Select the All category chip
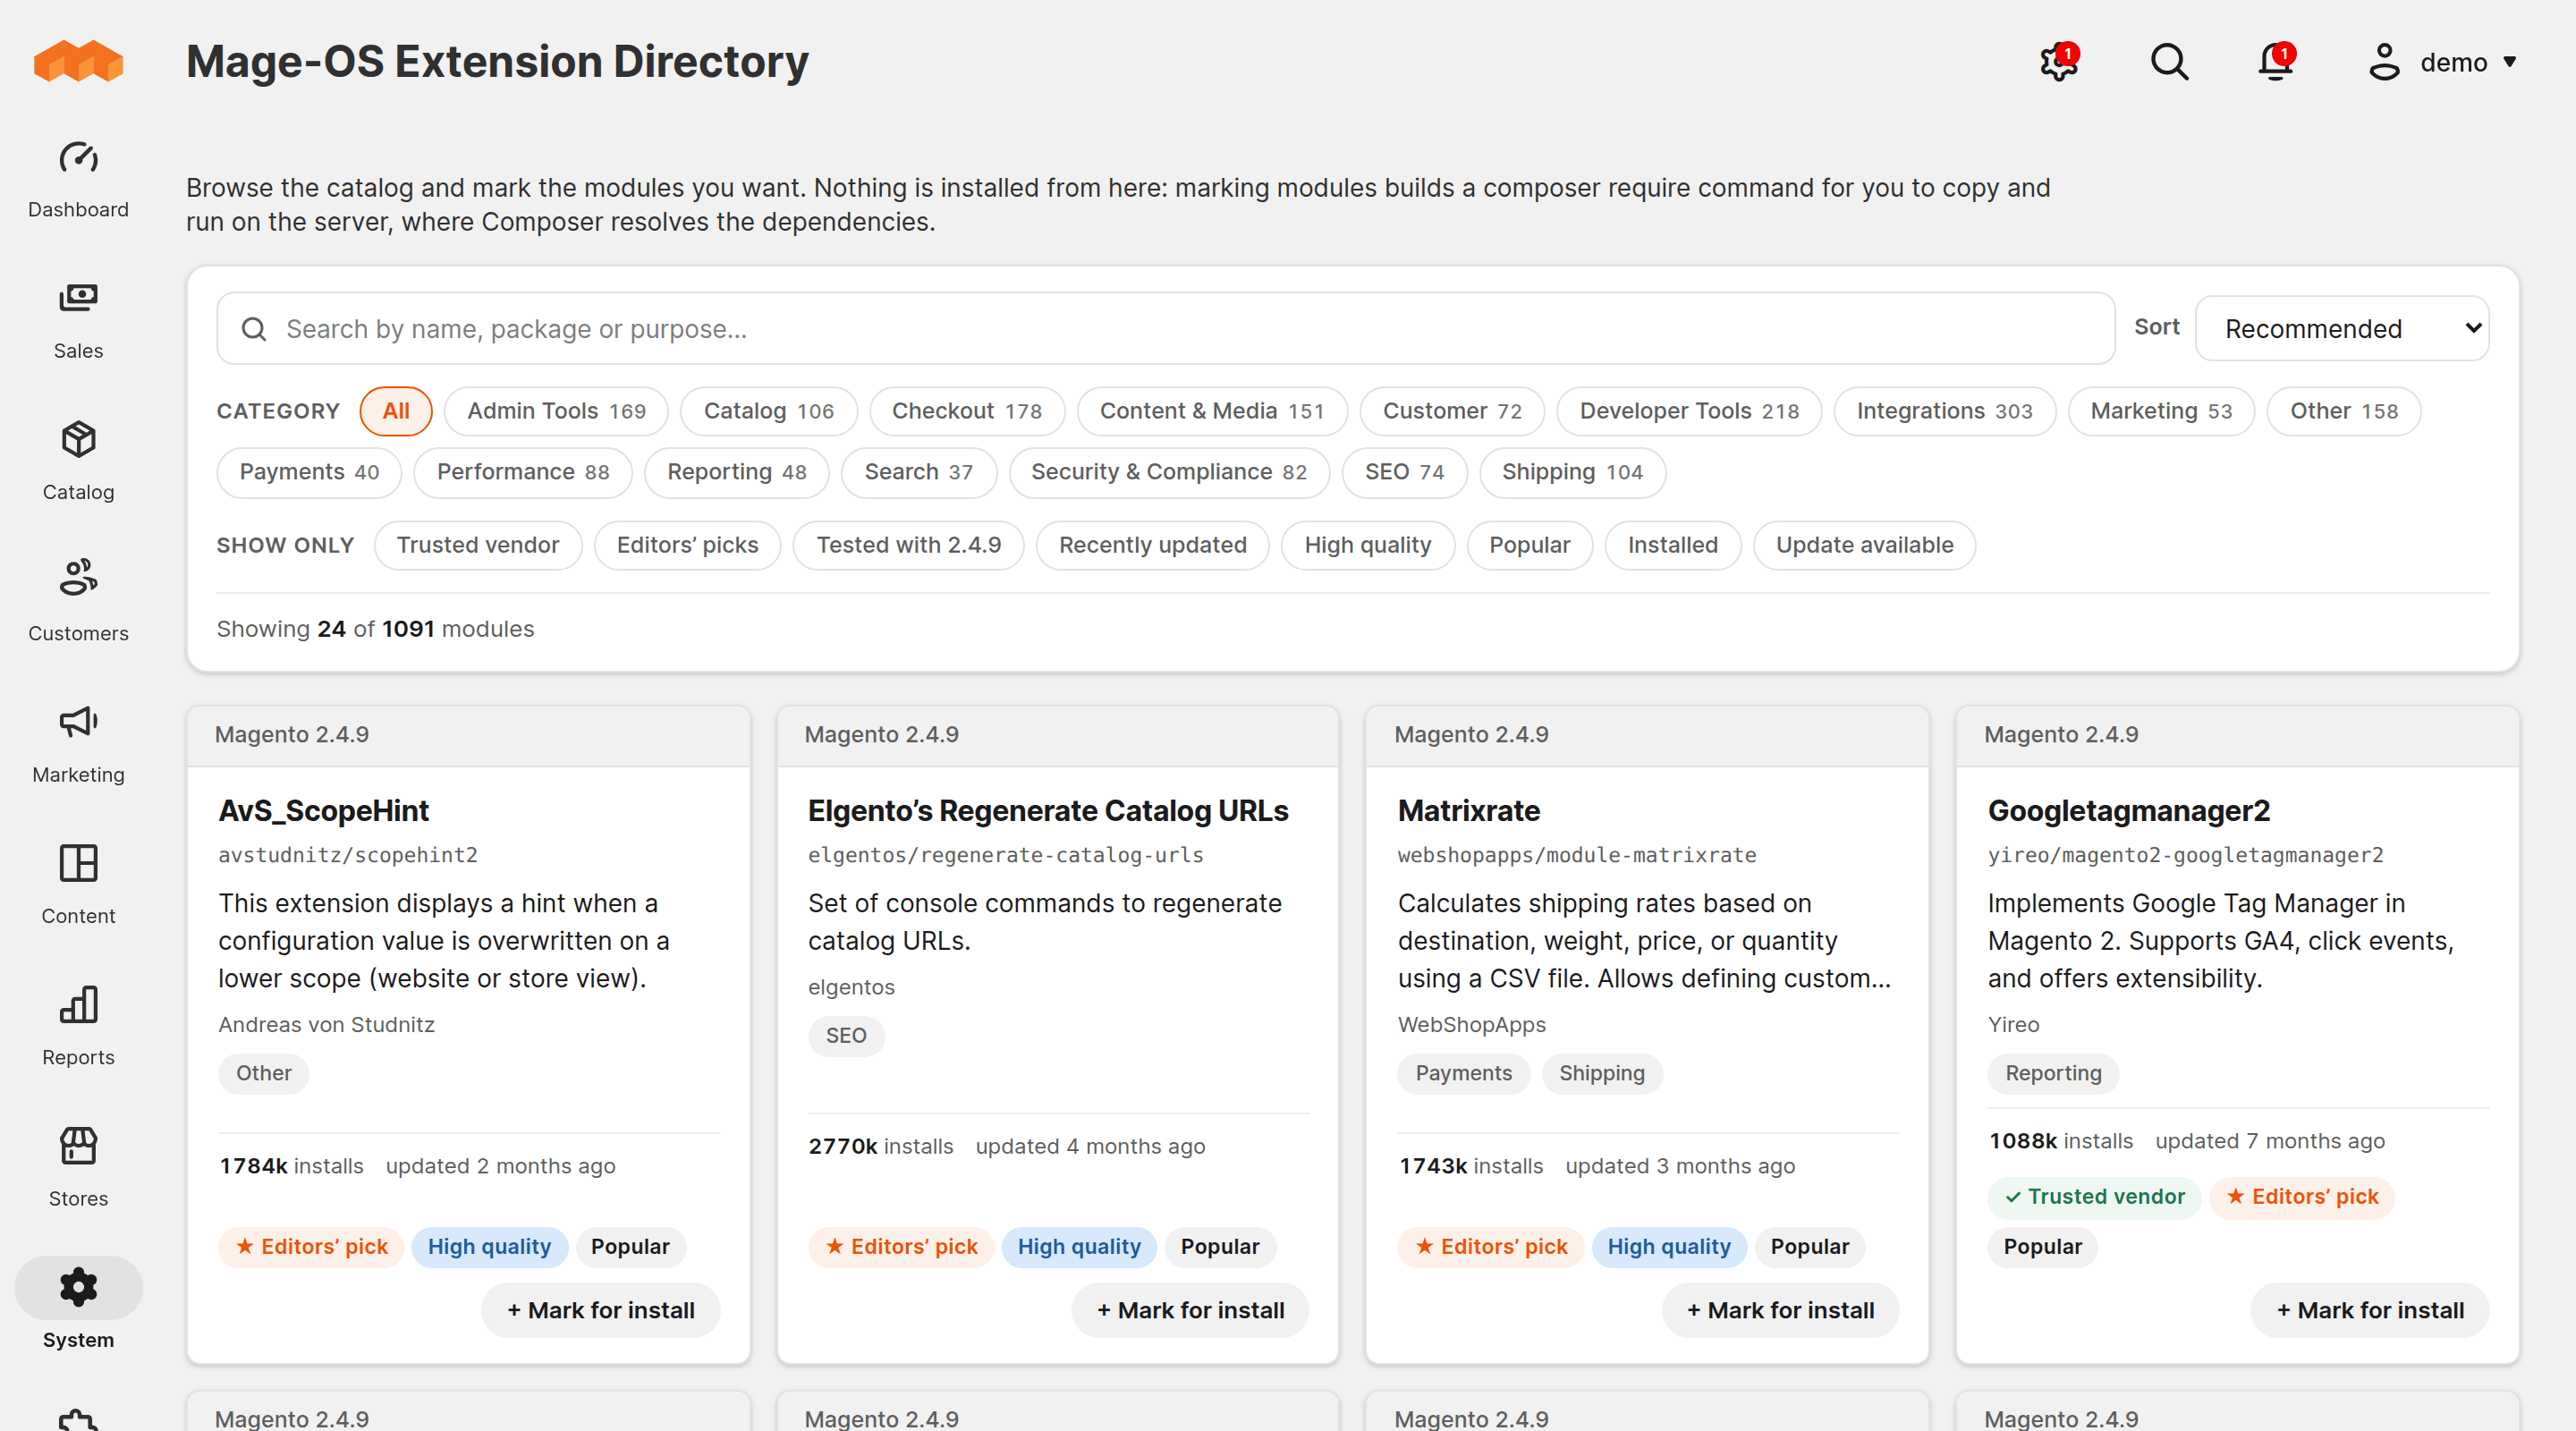 395,411
